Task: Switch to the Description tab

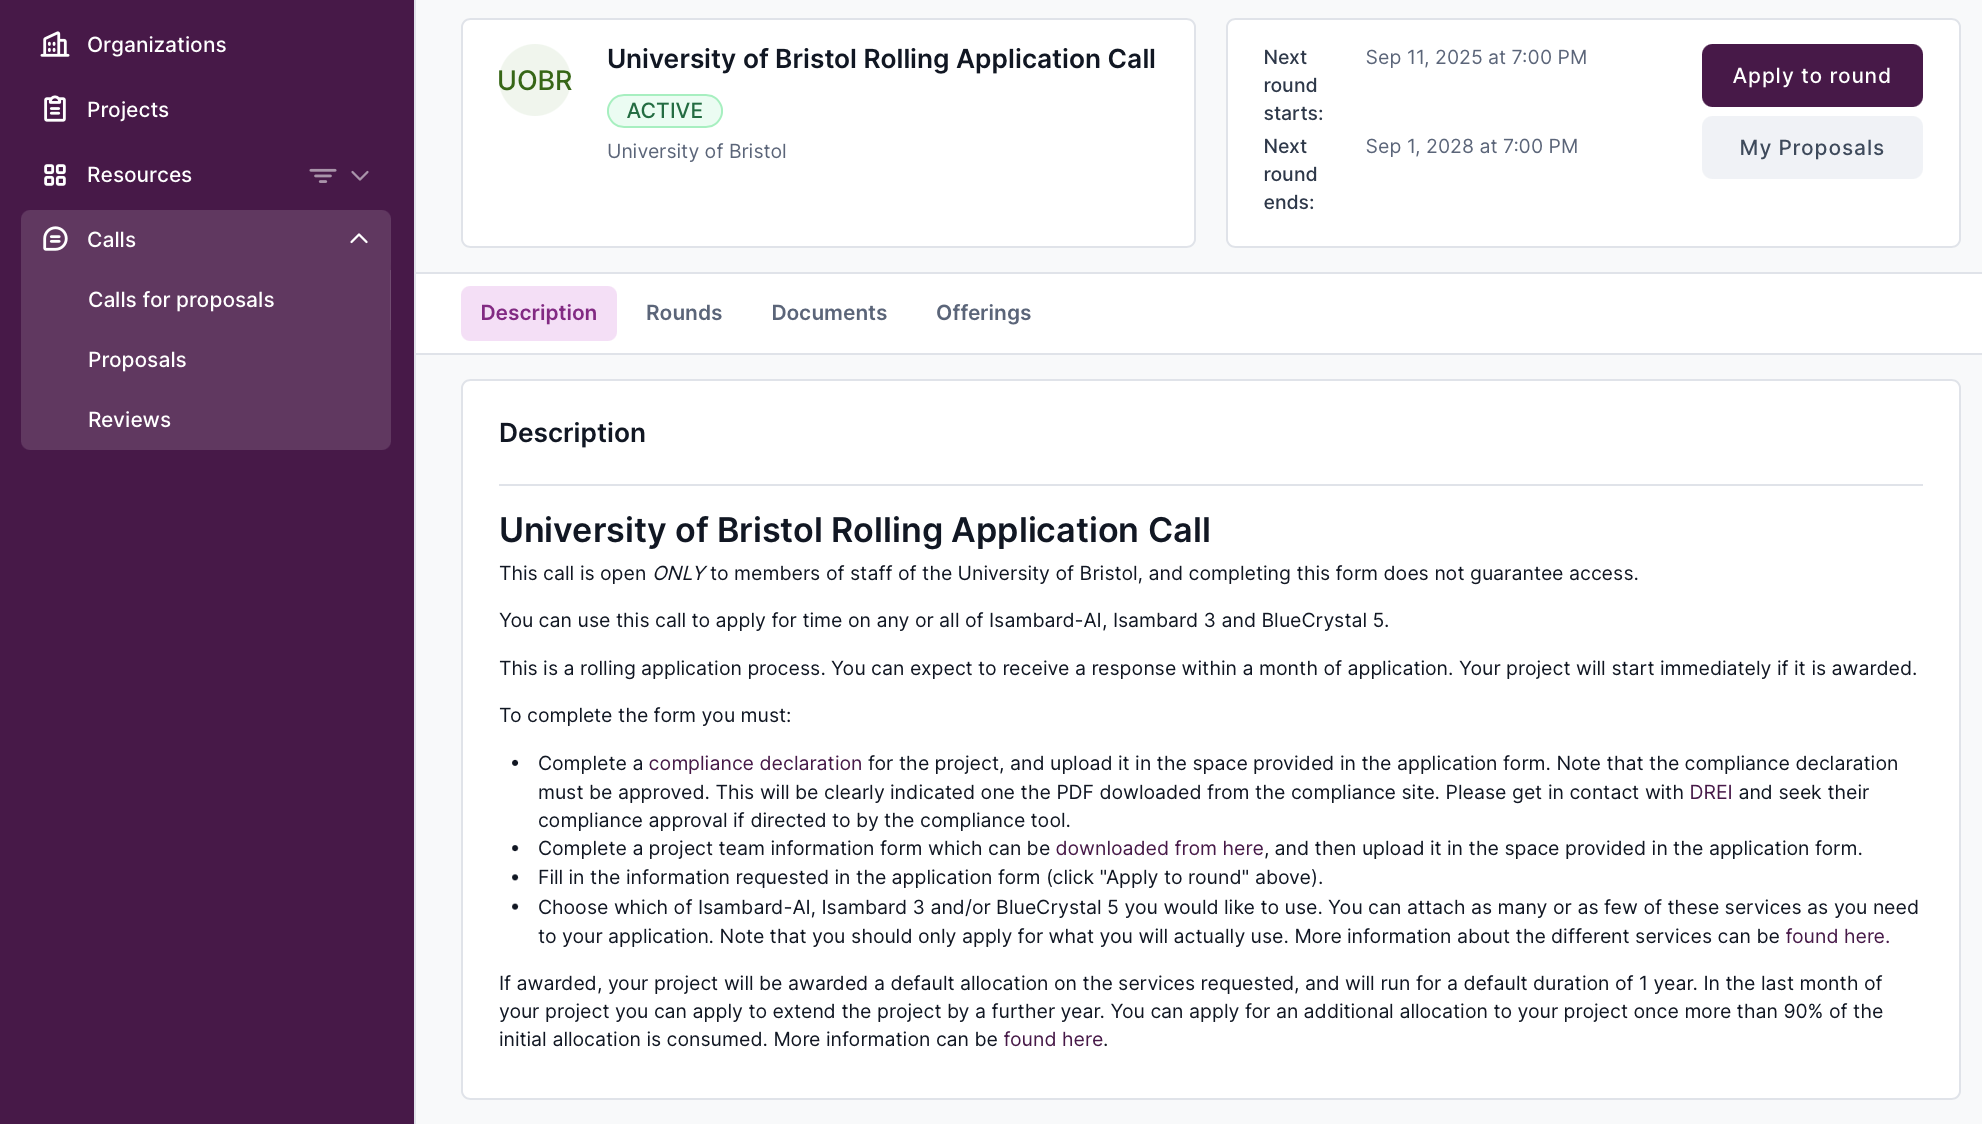Action: pyautogui.click(x=539, y=313)
